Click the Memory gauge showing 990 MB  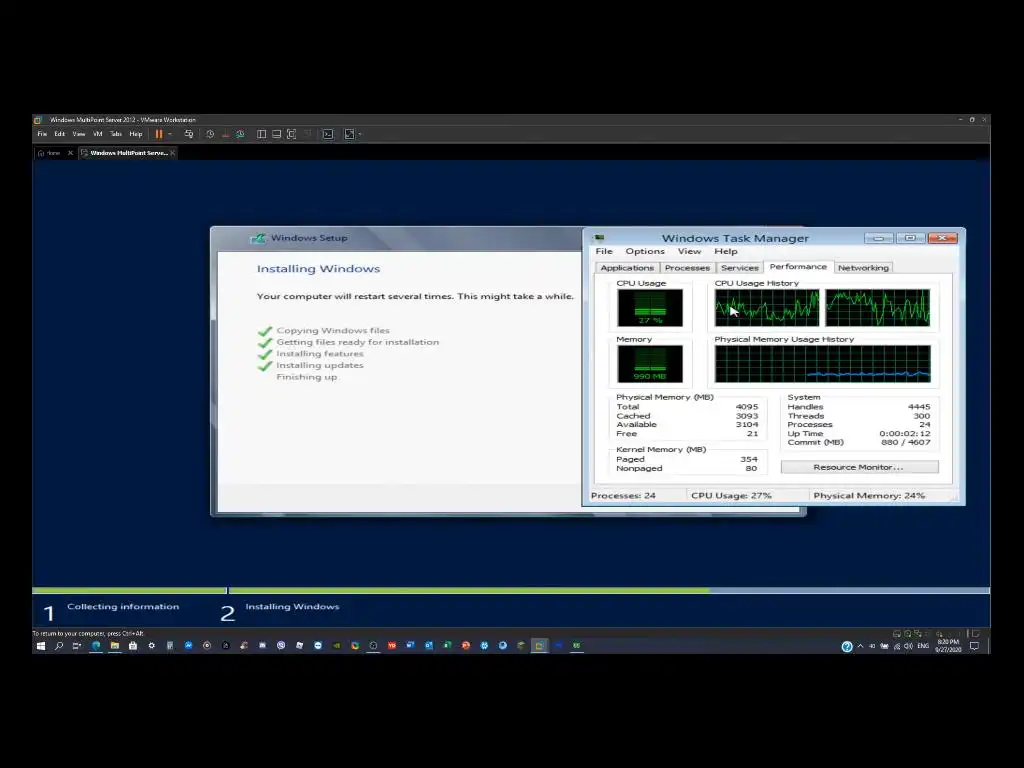650,364
